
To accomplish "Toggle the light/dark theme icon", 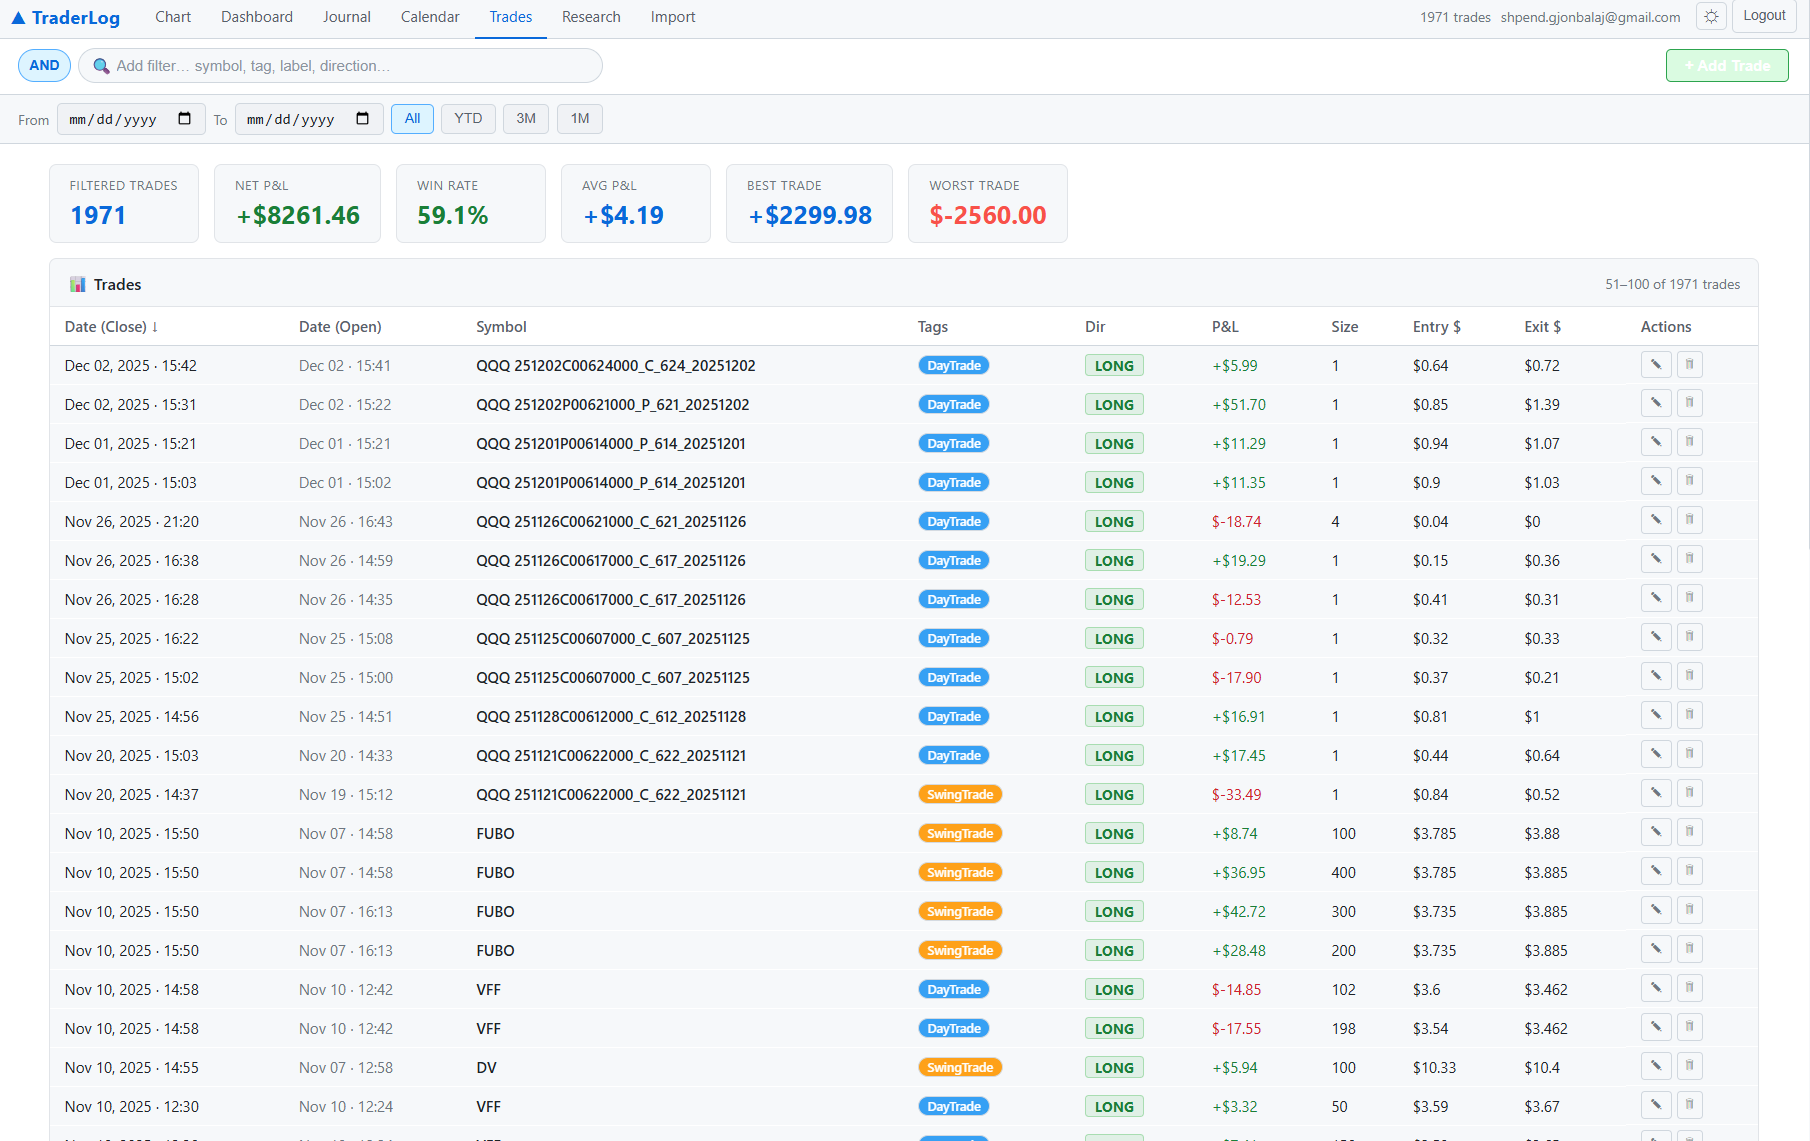I will pyautogui.click(x=1711, y=17).
